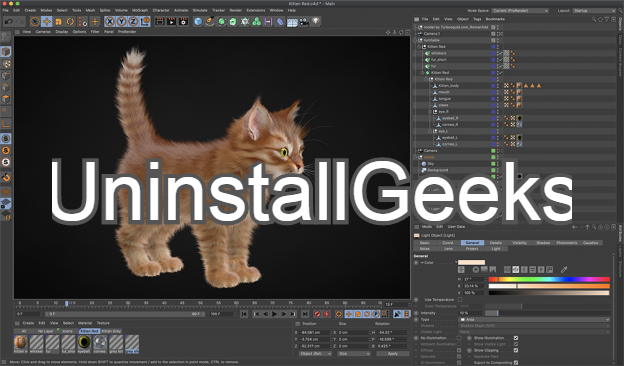
Task: Toggle Z axis lock
Action: click(x=133, y=21)
